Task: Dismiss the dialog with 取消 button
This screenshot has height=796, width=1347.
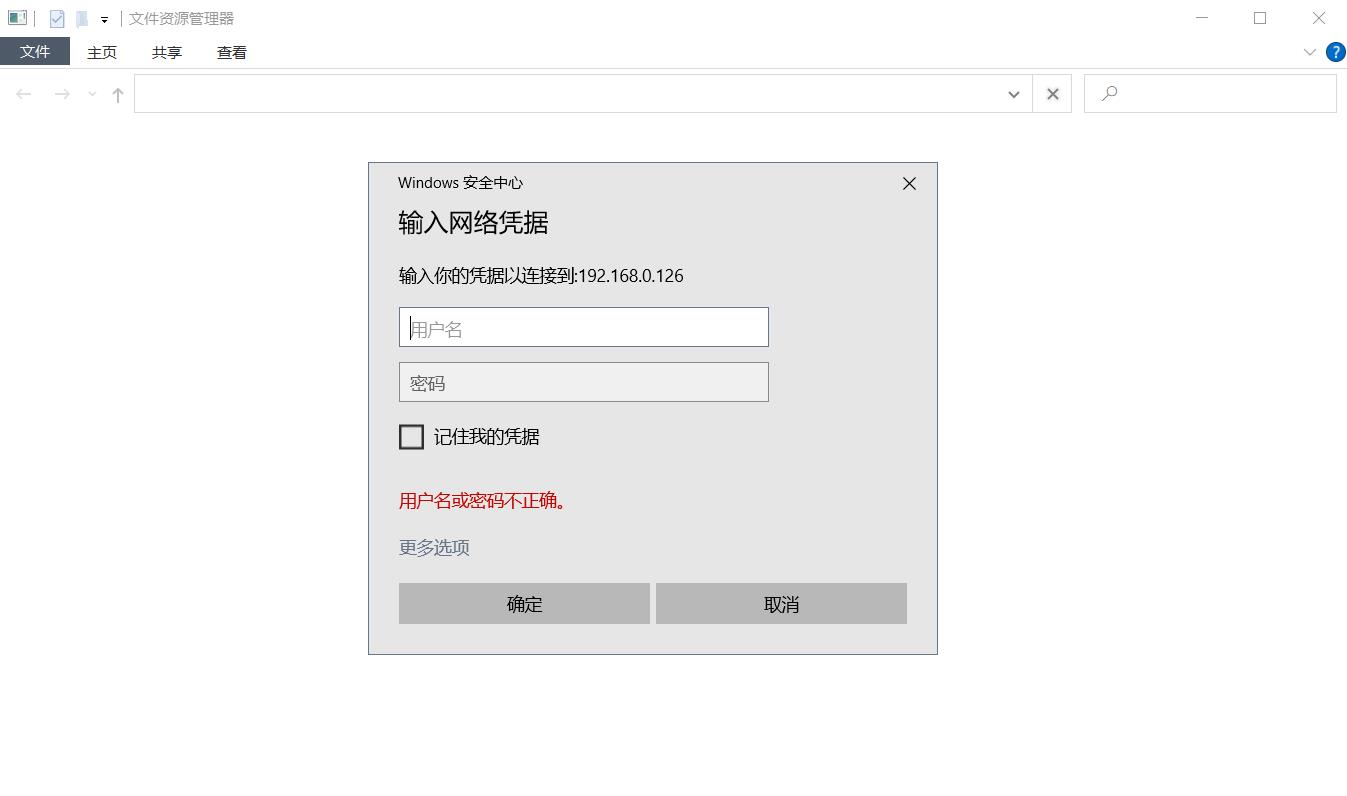Action: [x=781, y=604]
